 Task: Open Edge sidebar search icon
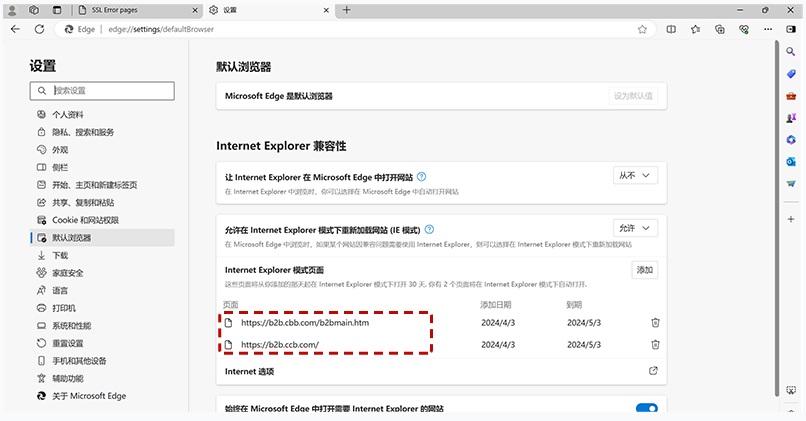pos(791,50)
